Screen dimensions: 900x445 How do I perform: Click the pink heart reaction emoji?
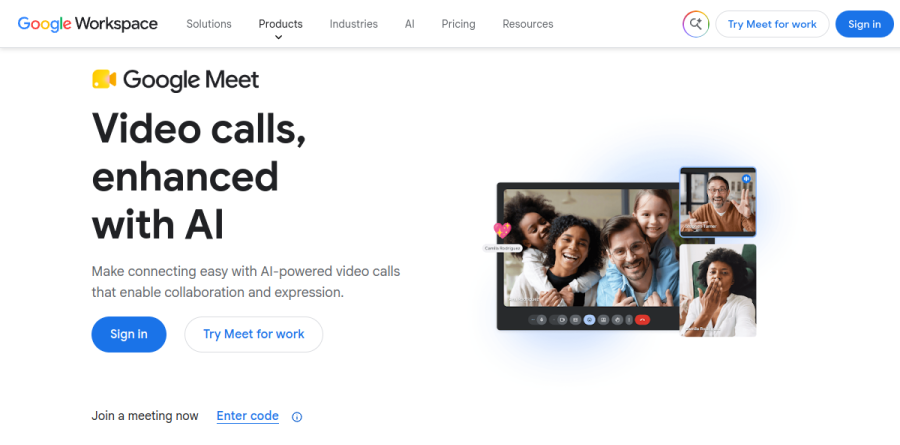coord(502,230)
